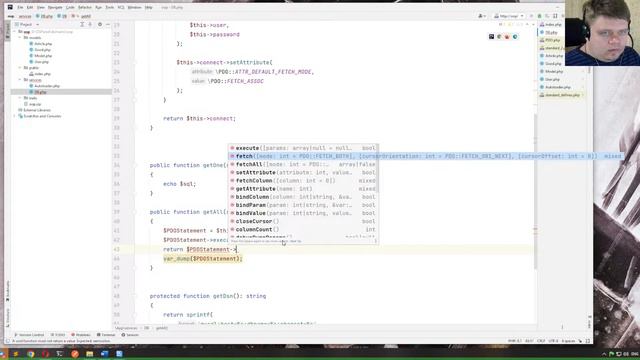Choose execute in the autocomplete popup
Image resolution: width=640 pixels, height=360 pixels.
(x=303, y=148)
